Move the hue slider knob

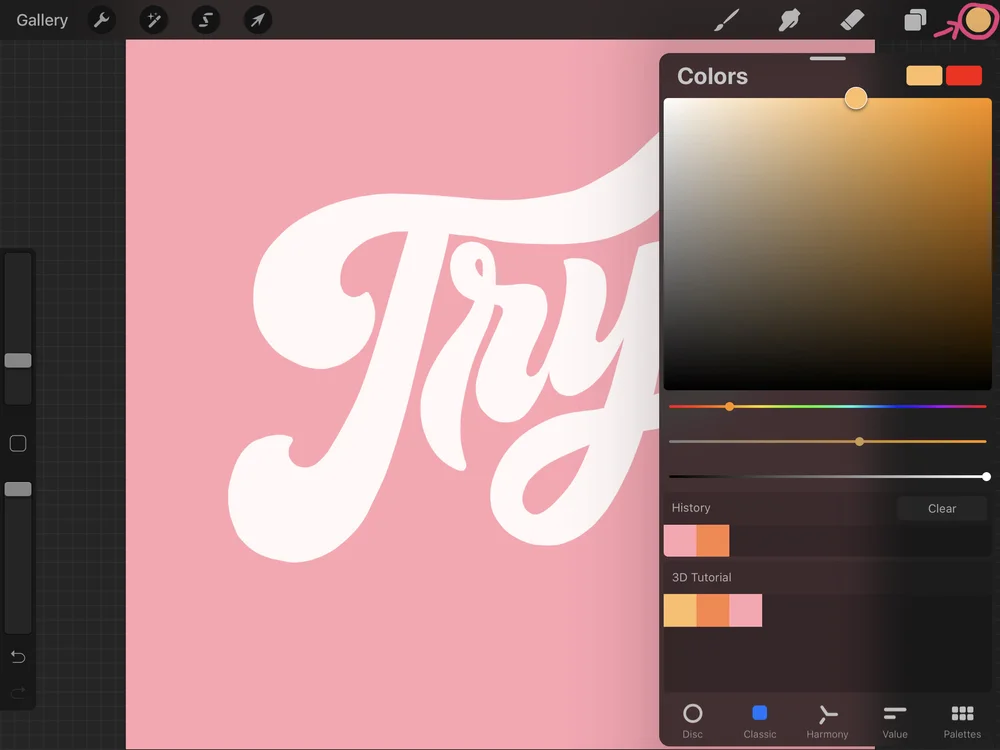tap(729, 406)
